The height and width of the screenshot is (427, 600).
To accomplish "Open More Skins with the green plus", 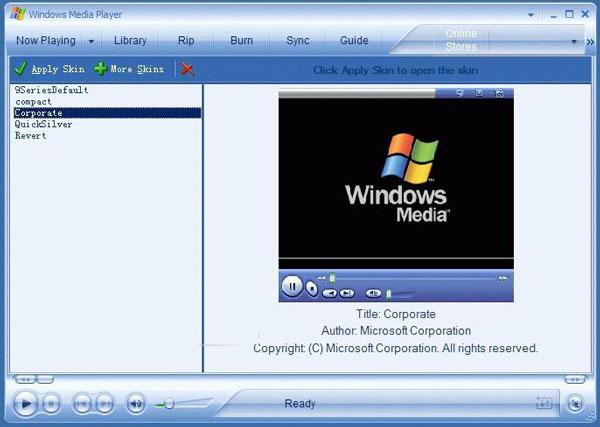I will tap(129, 69).
